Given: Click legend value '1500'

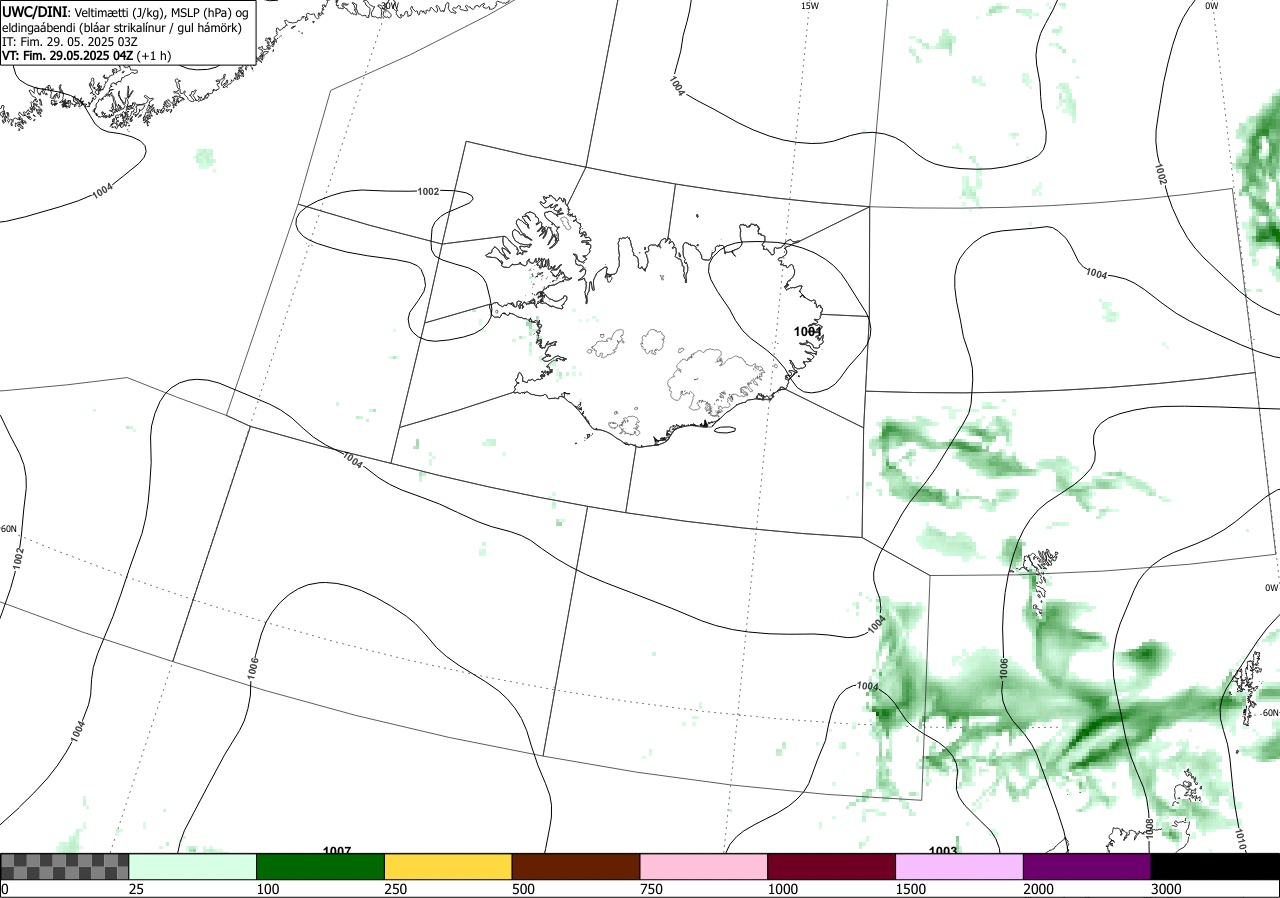Looking at the screenshot, I should pyautogui.click(x=910, y=889).
